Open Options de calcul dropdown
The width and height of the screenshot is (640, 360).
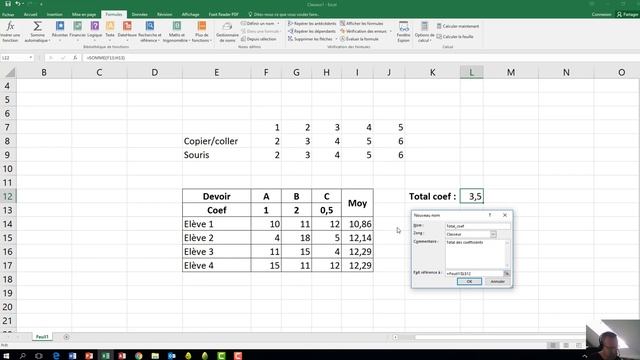(x=424, y=31)
